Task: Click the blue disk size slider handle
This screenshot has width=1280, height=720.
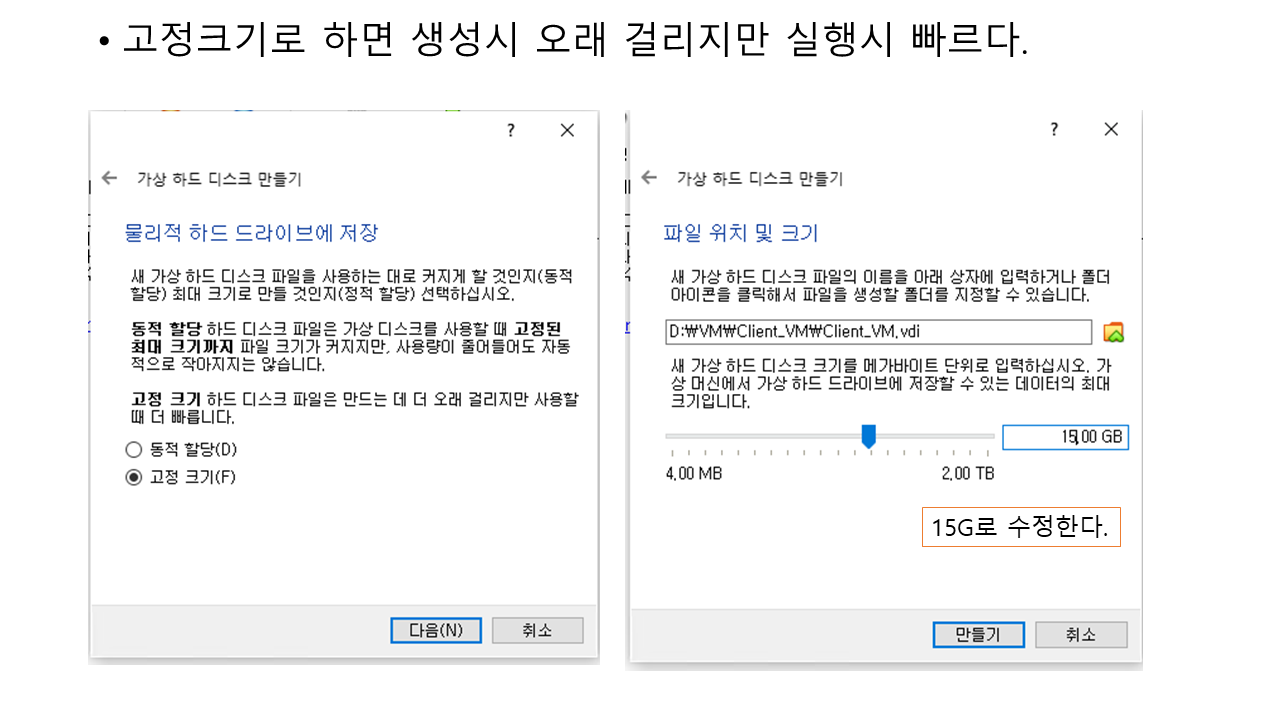Action: coord(868,435)
